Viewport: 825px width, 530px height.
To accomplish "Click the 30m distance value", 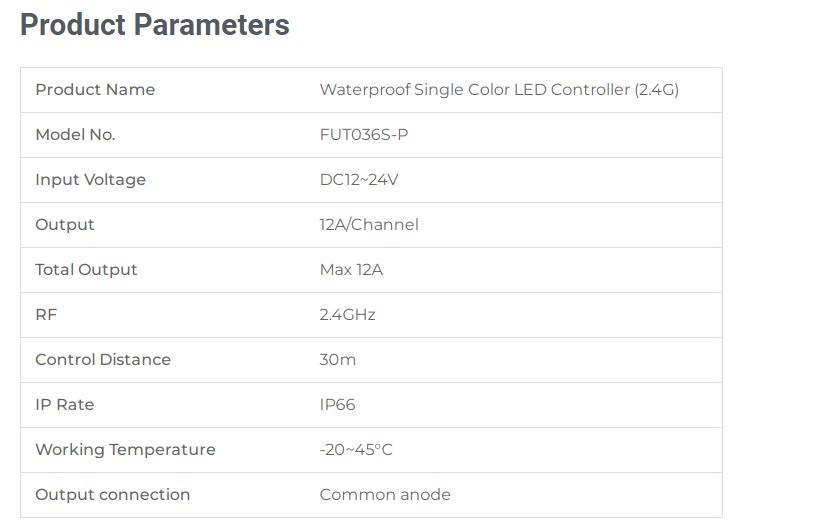I will (338, 360).
